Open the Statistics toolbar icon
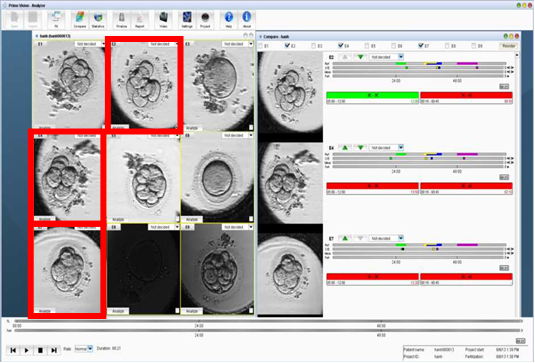Viewport: 535px width, 363px height. (x=98, y=19)
